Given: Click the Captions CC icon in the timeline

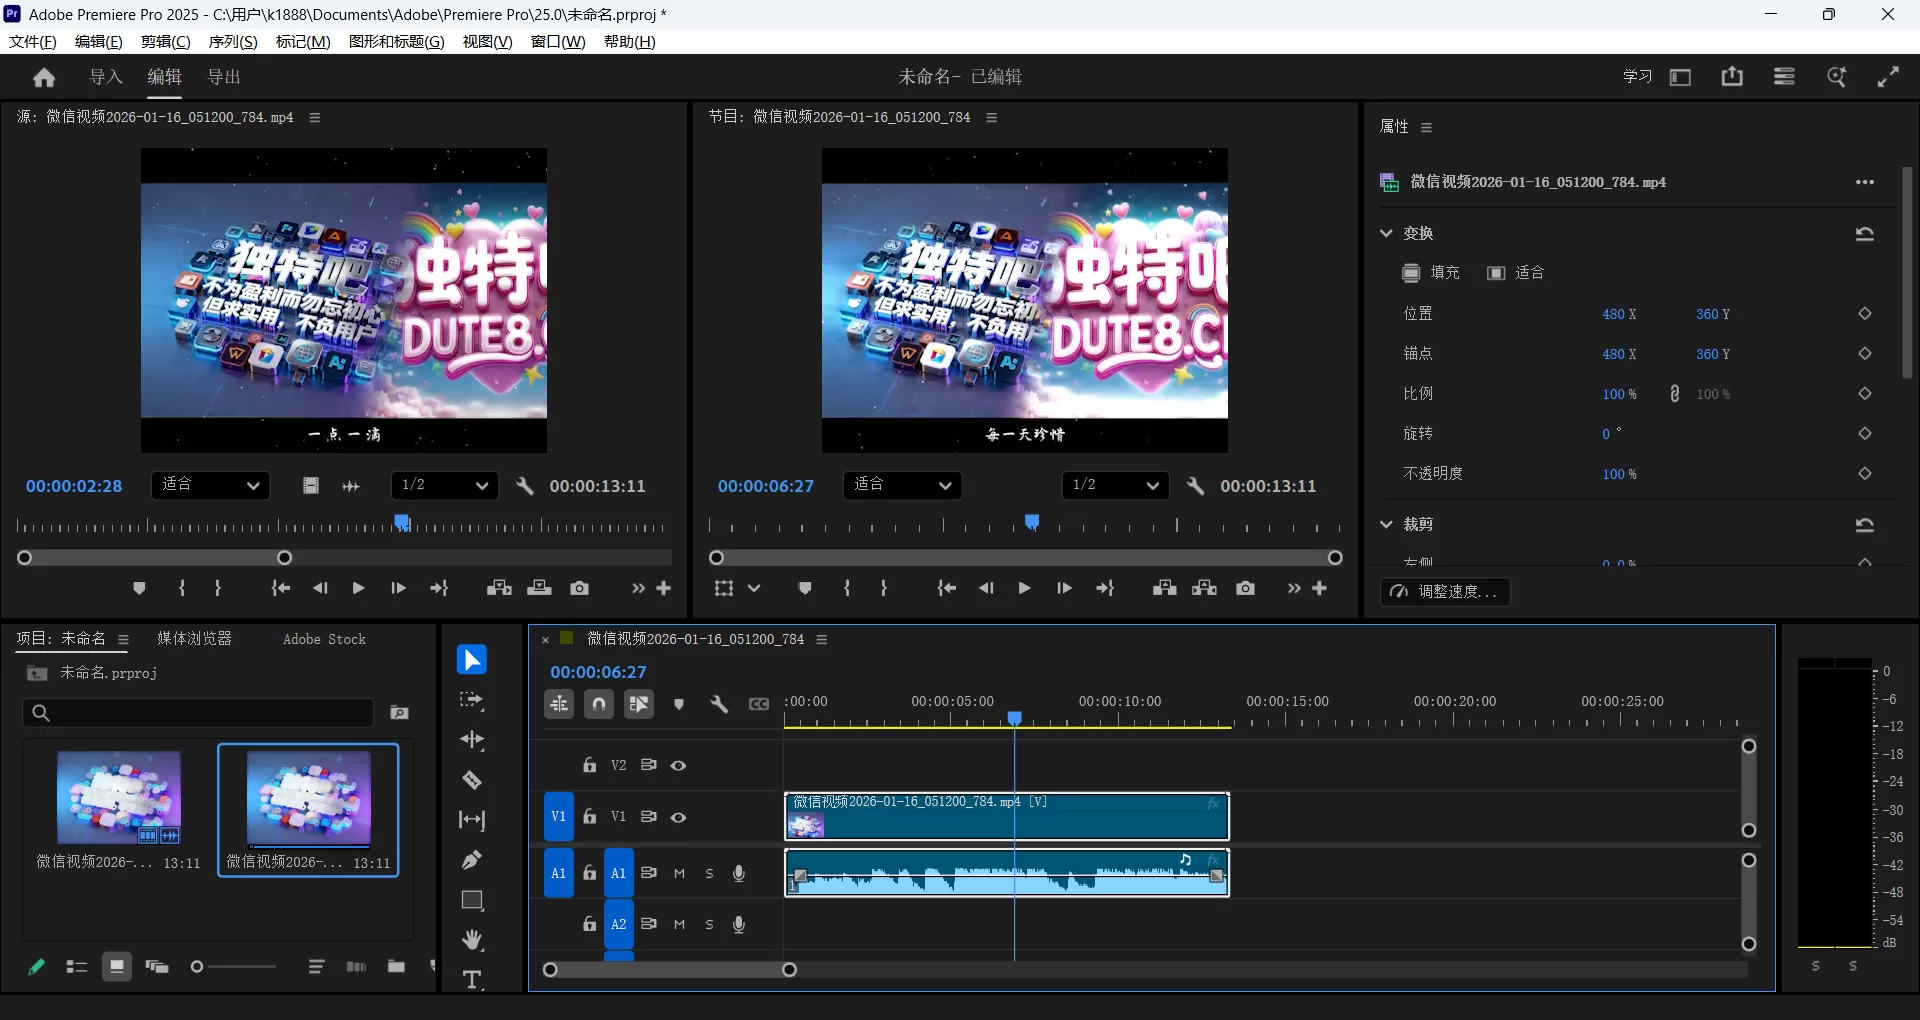Looking at the screenshot, I should point(760,704).
